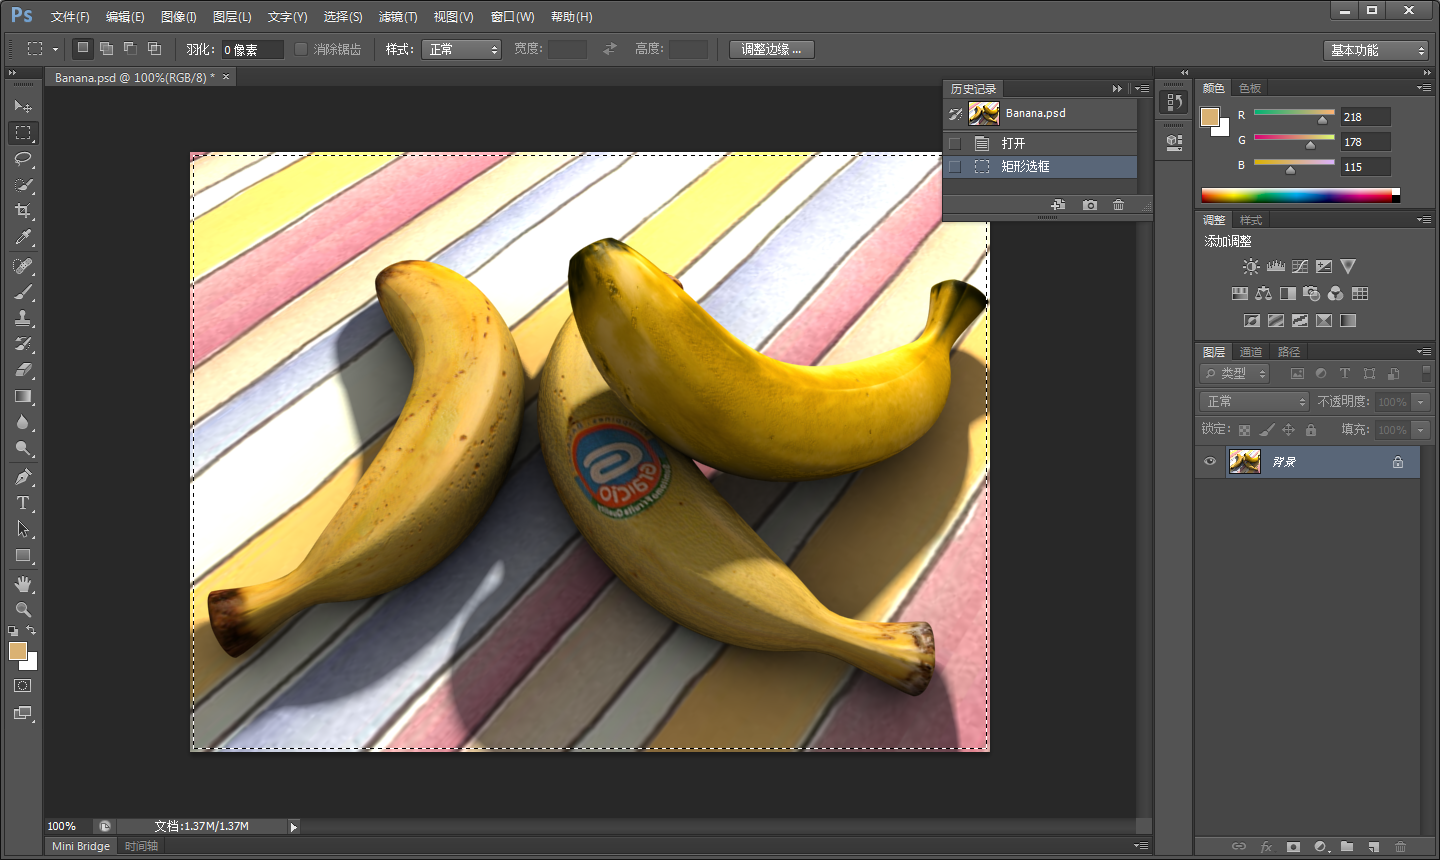The height and width of the screenshot is (860, 1440).
Task: Select the History Brush tool
Action: [x=23, y=344]
